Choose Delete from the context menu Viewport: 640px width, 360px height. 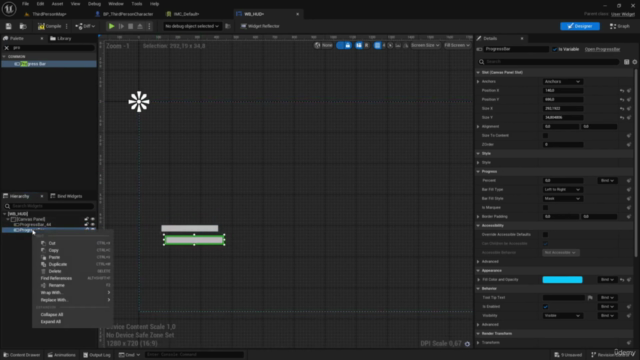point(73,271)
